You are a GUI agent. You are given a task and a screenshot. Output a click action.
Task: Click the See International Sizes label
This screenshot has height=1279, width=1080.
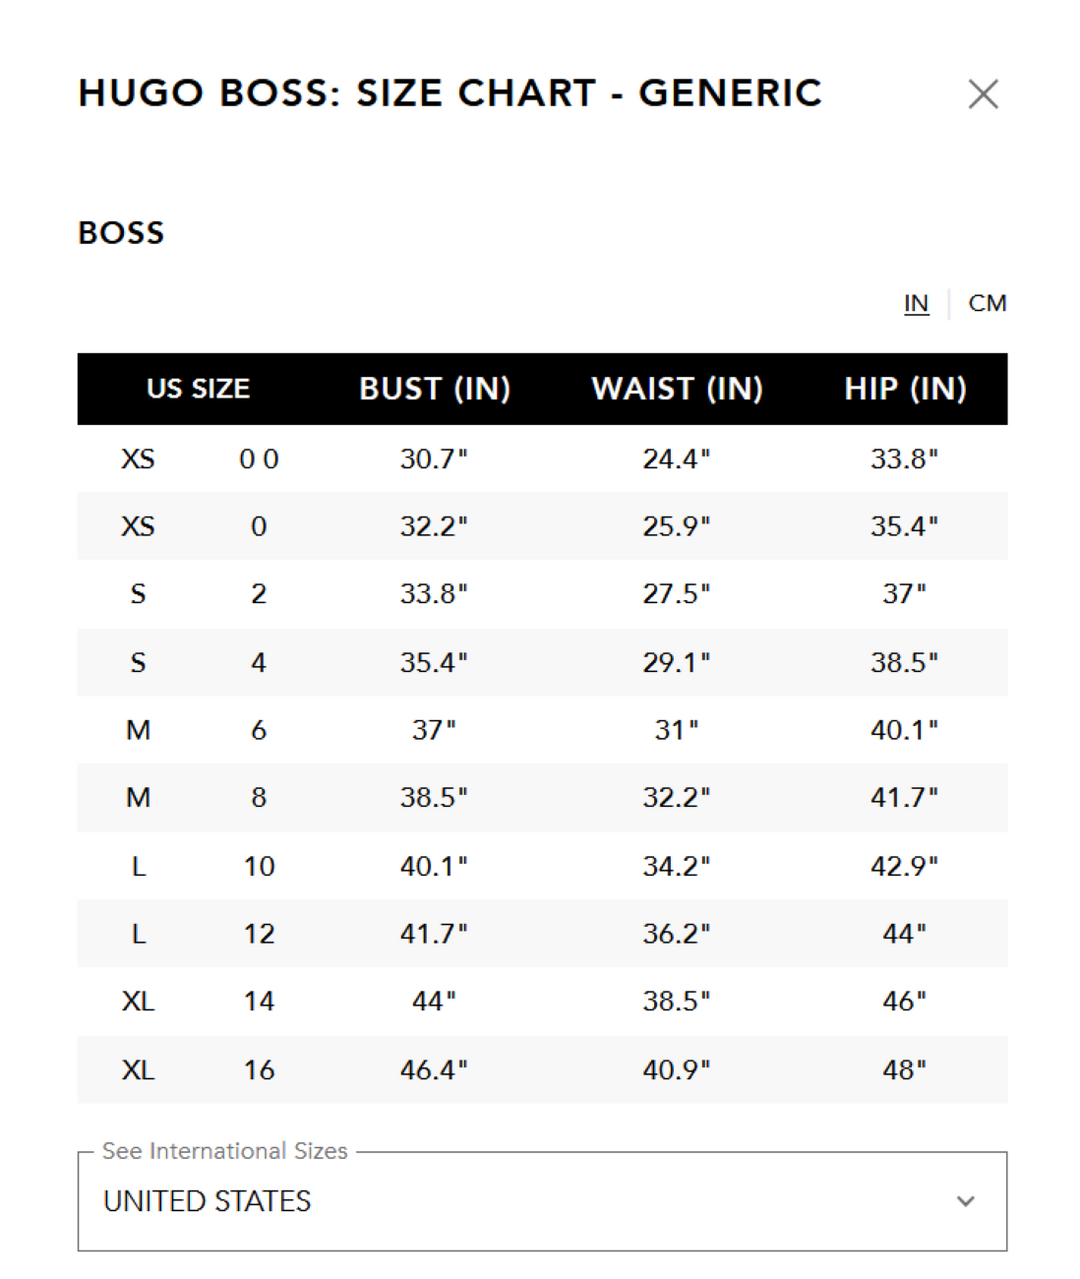tap(225, 1151)
